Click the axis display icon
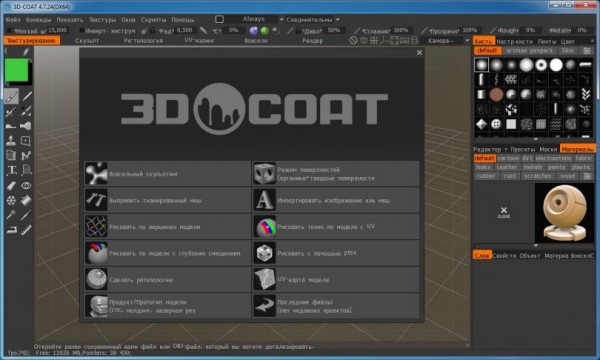The width and height of the screenshot is (600, 360). (384, 41)
